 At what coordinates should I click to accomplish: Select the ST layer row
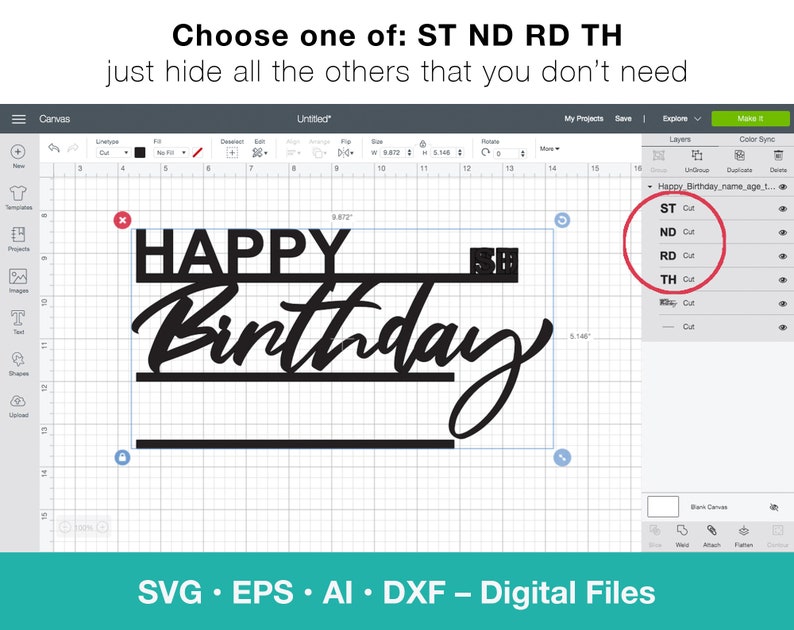point(718,209)
